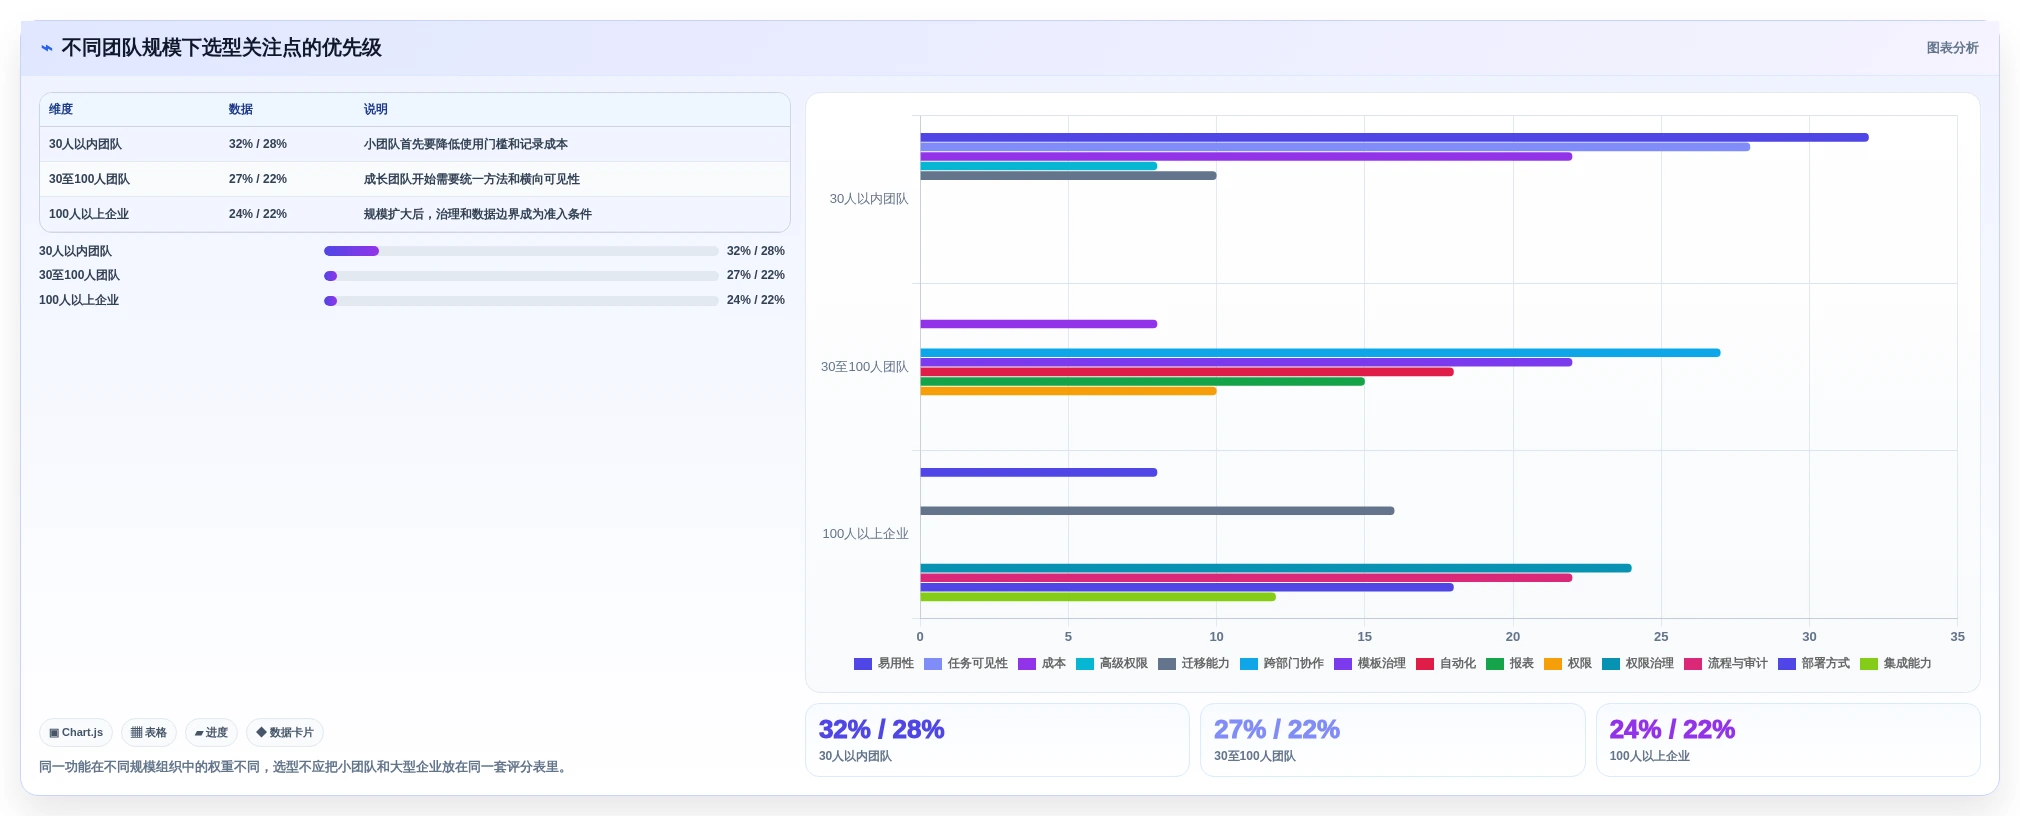Toggle the 任务可见性 legend series
This screenshot has height=816, width=2020.
tap(966, 664)
